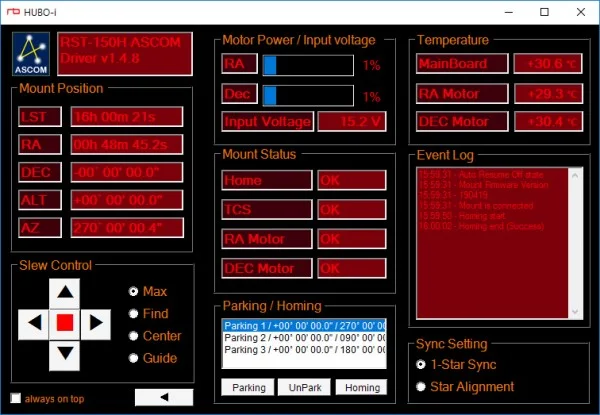Click the 'Mount is connected' log entry
Screen dimensions: 600x415
pos(476,205)
